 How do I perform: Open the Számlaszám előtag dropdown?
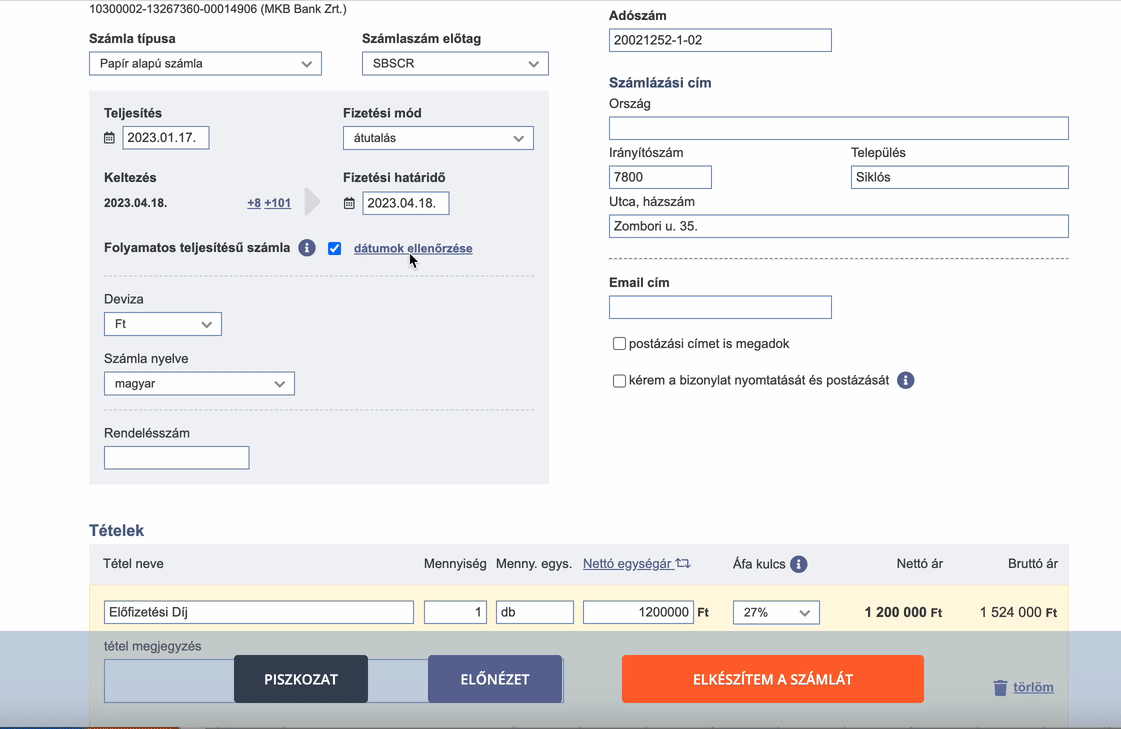[455, 64]
